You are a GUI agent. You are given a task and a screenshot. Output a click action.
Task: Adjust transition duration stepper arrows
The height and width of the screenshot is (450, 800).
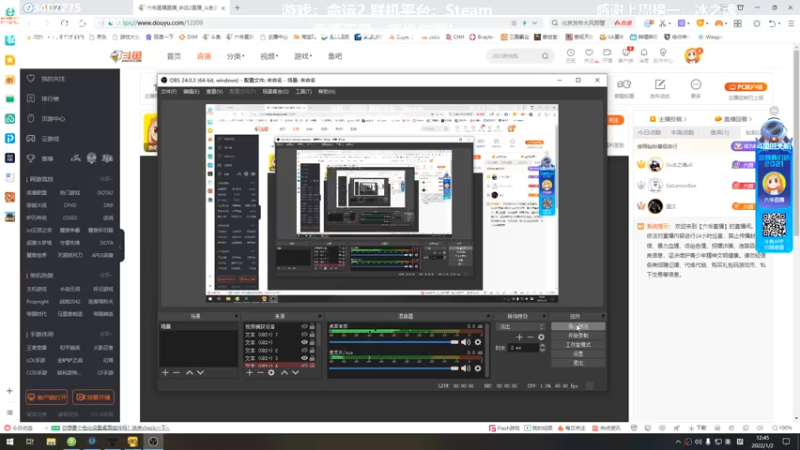click(x=542, y=348)
